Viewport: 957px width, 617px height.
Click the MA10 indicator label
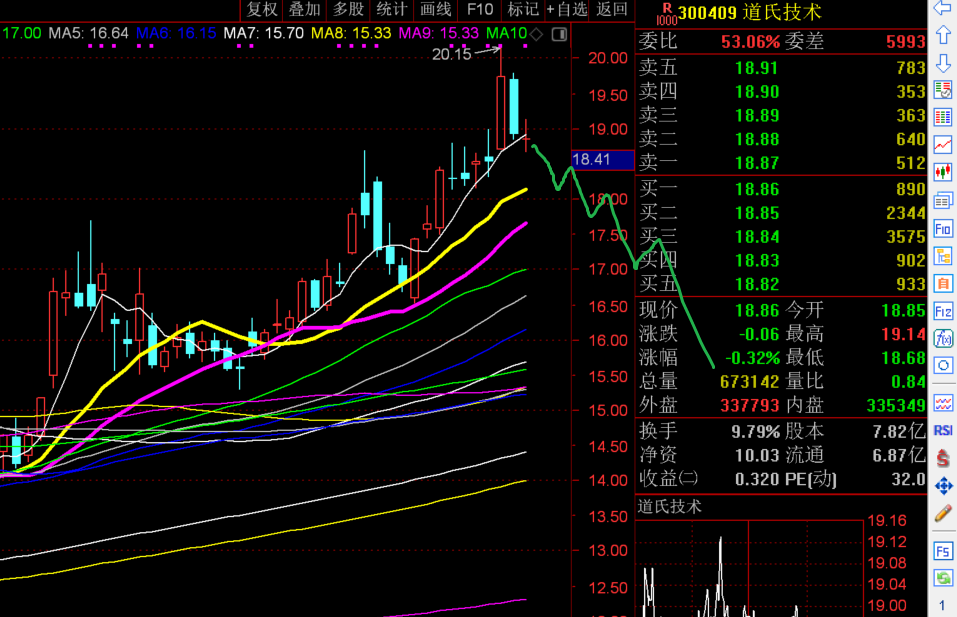[x=507, y=33]
